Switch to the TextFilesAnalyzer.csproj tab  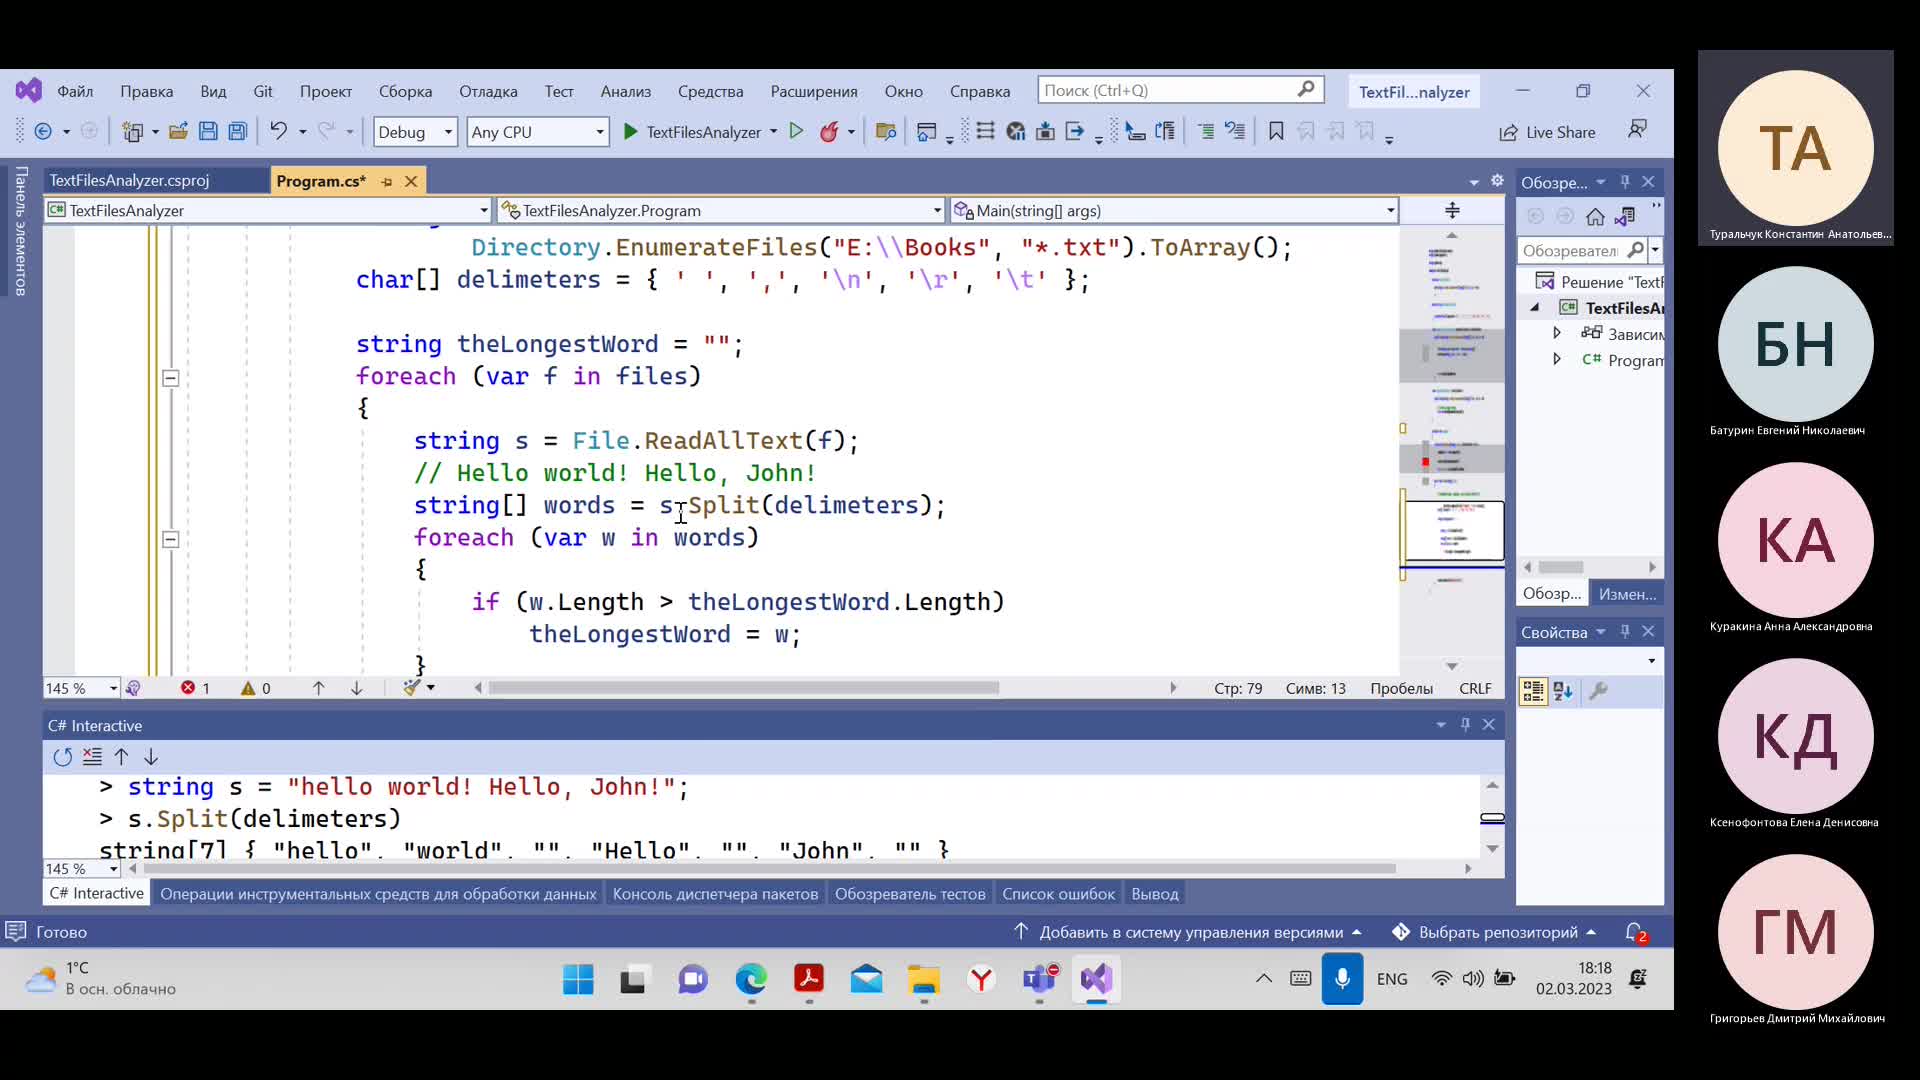130,181
